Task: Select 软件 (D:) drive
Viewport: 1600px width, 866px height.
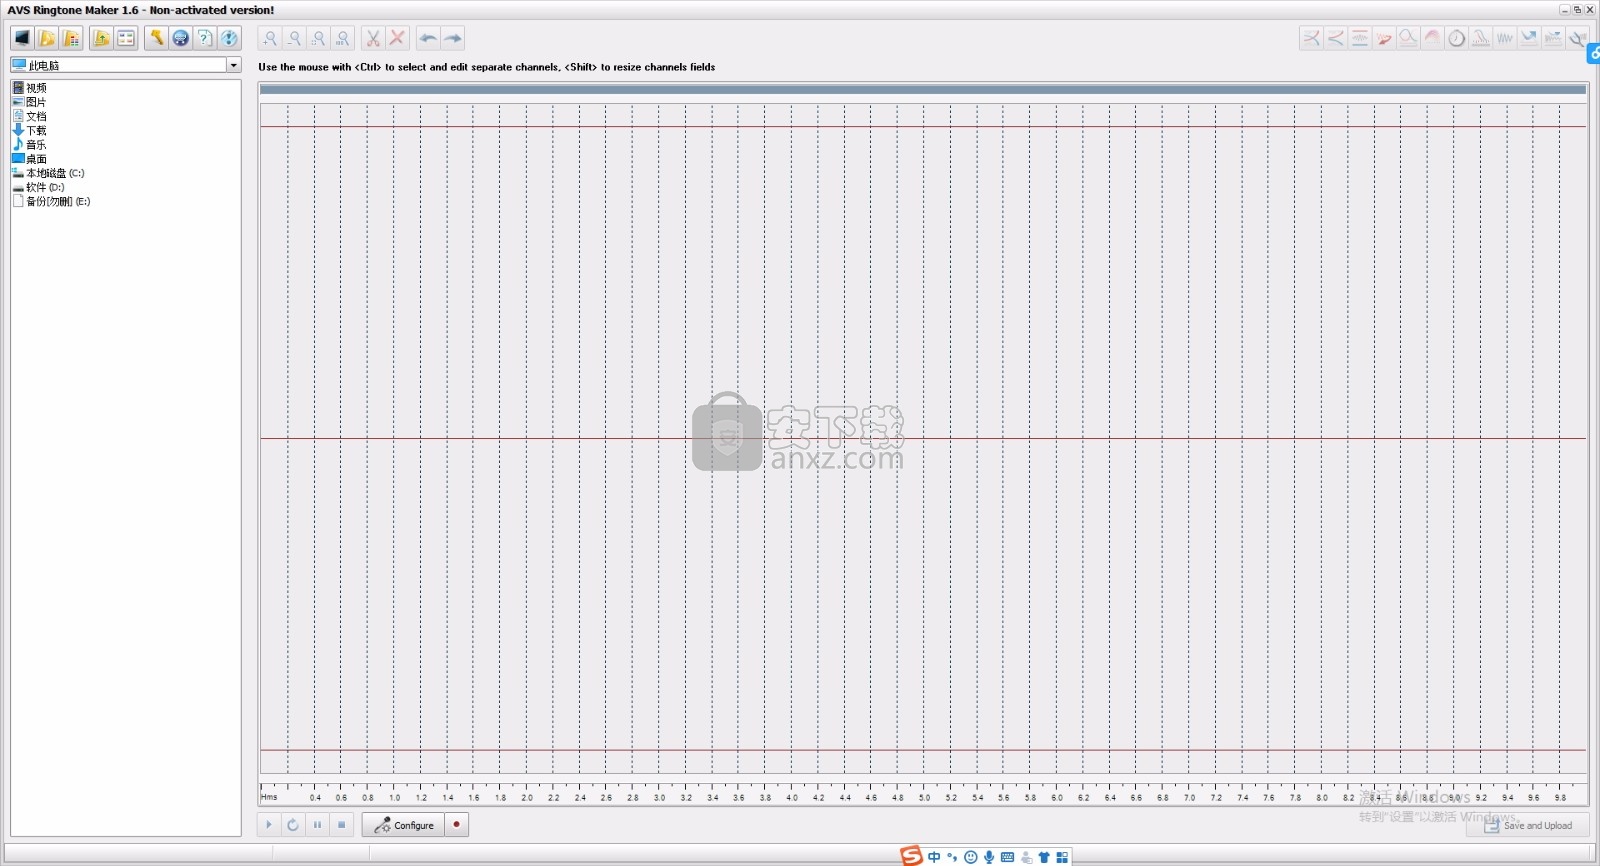Action: (x=38, y=187)
